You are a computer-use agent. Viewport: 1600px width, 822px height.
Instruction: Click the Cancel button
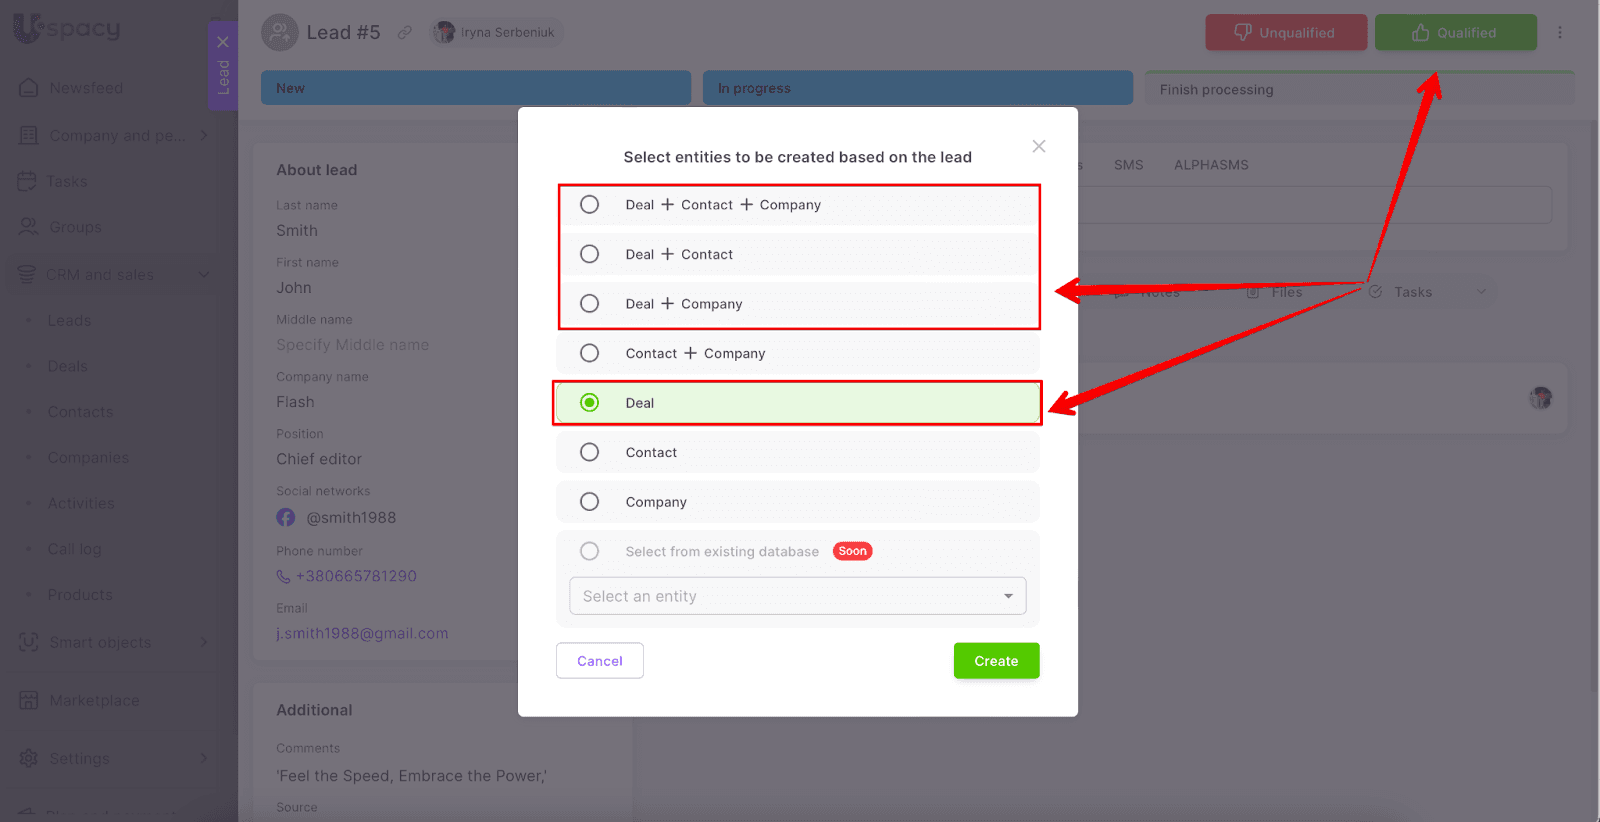(x=599, y=661)
